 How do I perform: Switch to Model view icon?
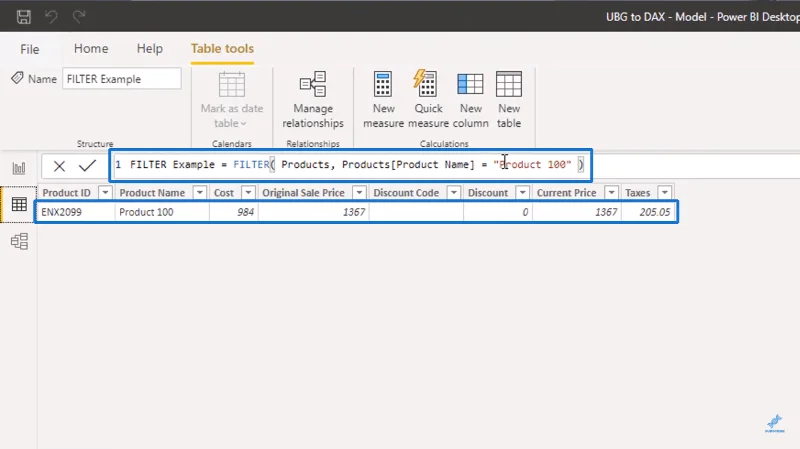[x=19, y=241]
